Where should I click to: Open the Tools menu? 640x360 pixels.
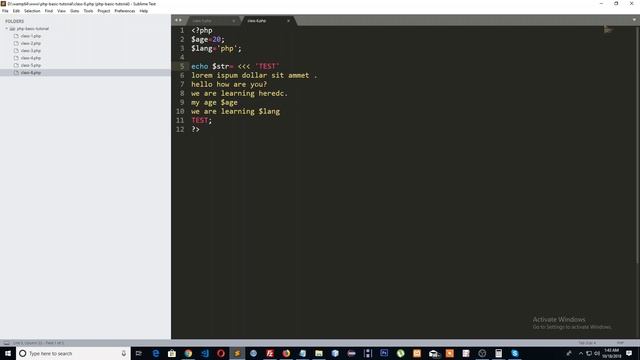point(88,11)
